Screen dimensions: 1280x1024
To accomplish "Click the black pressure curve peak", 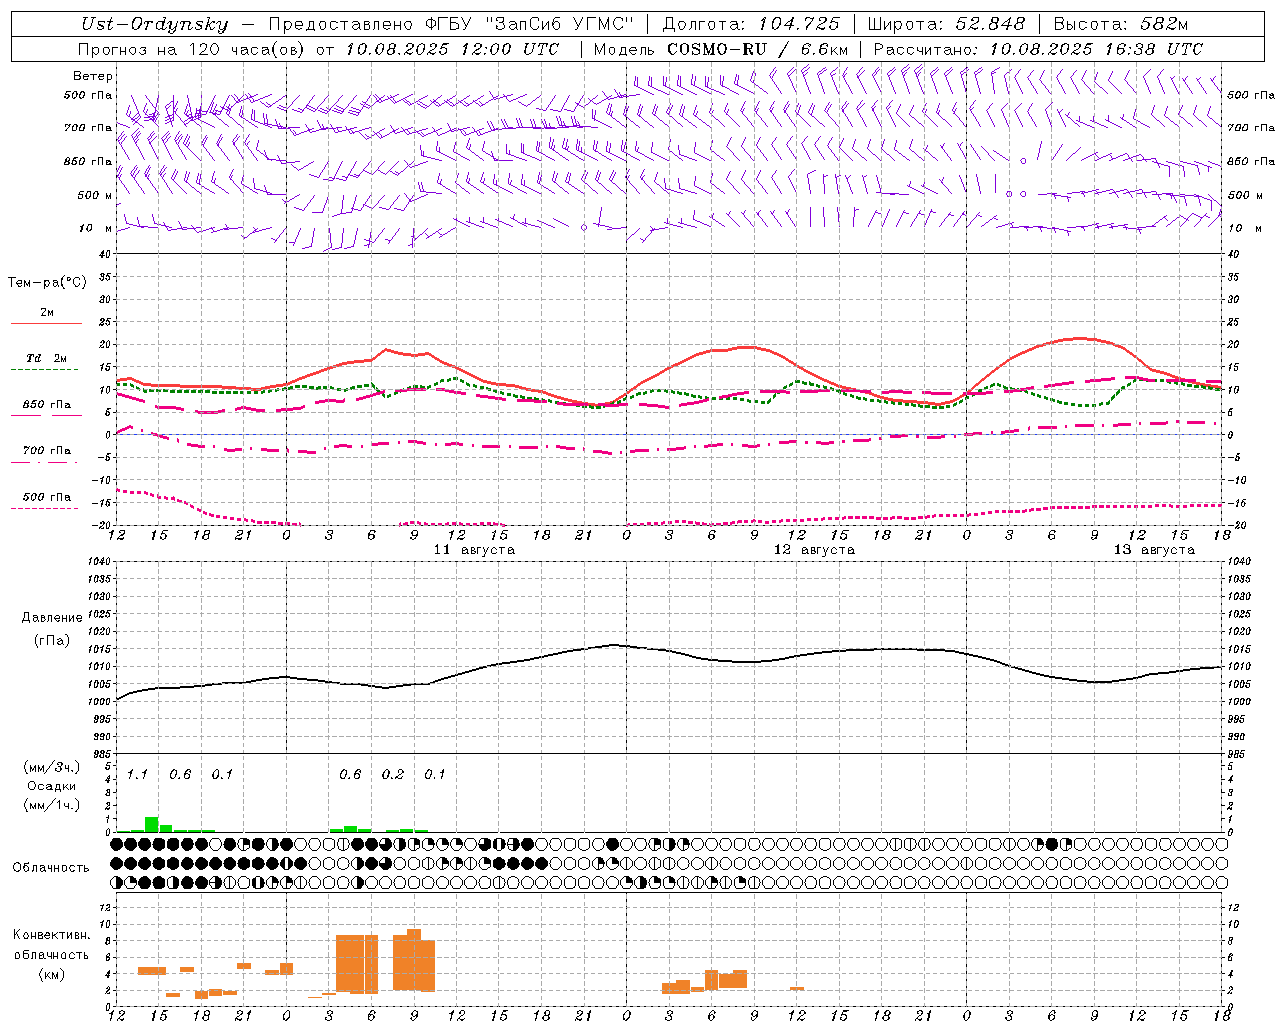I will (x=614, y=645).
